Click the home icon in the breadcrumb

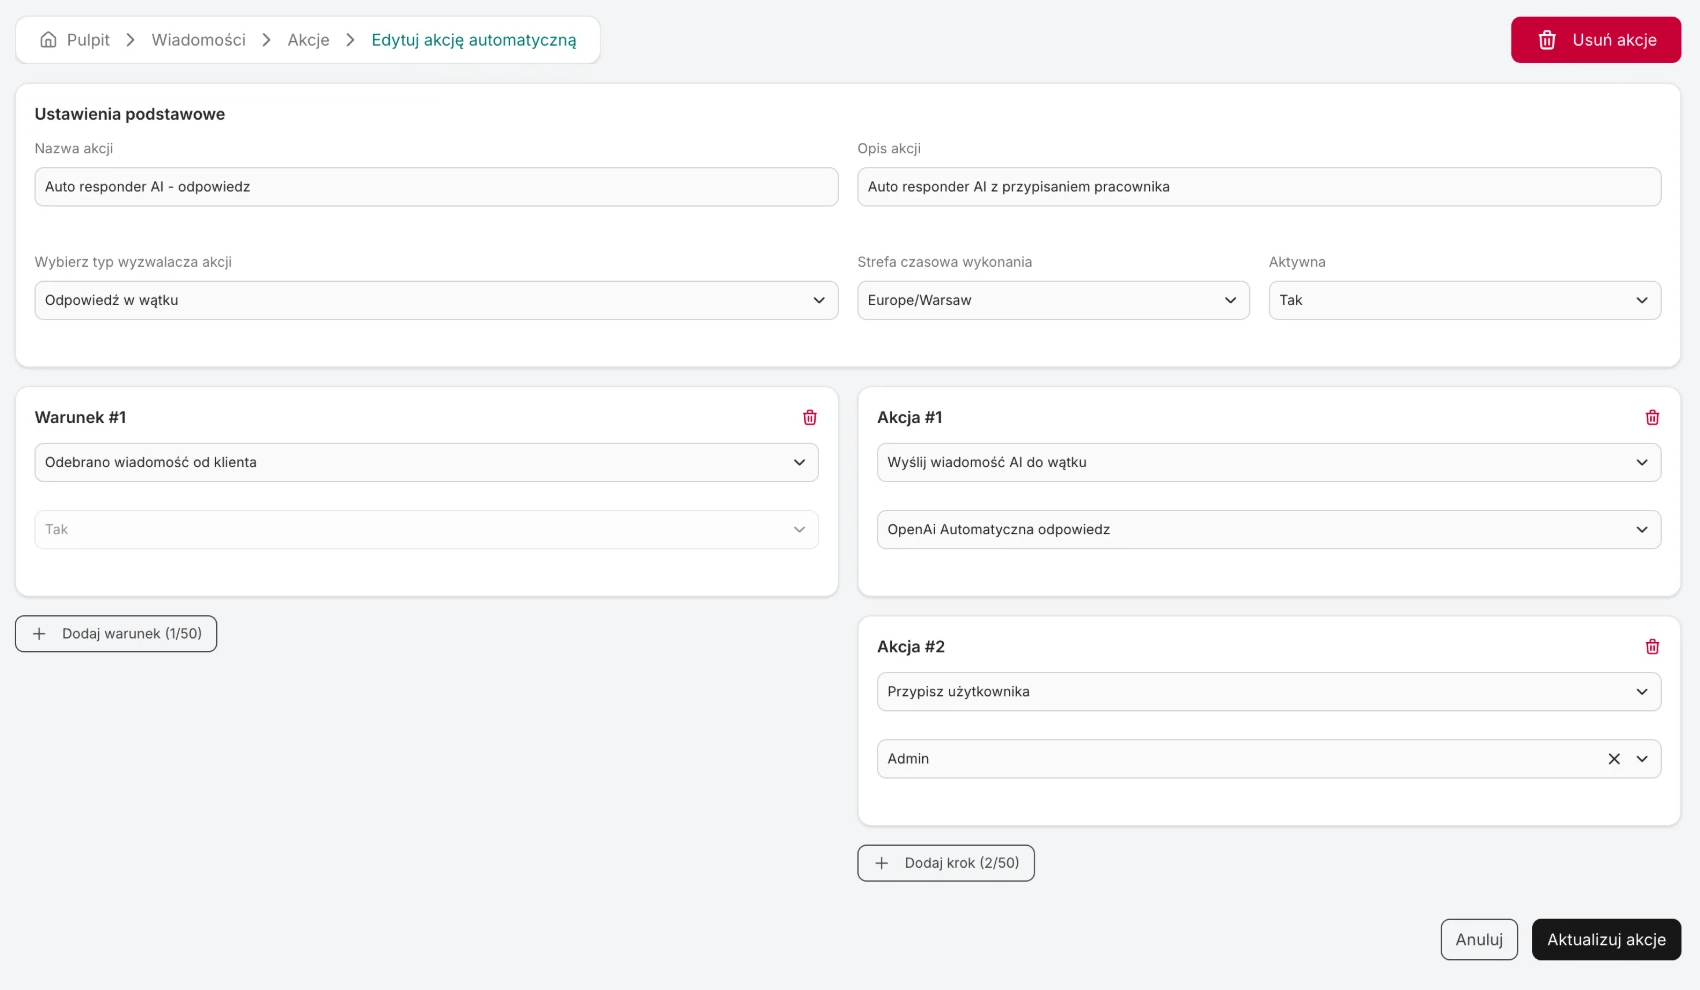(48, 40)
